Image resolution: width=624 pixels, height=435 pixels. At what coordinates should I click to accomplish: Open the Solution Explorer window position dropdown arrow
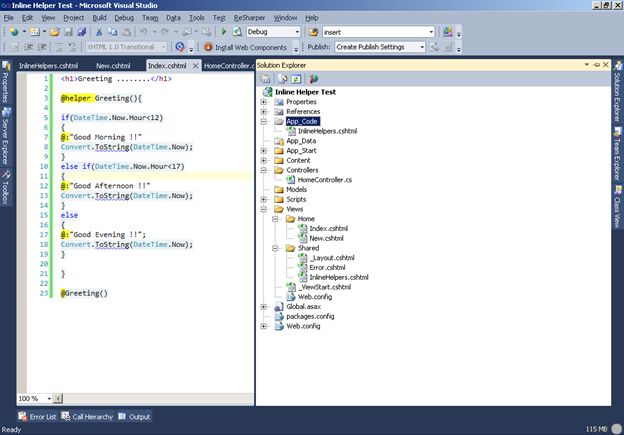click(587, 64)
